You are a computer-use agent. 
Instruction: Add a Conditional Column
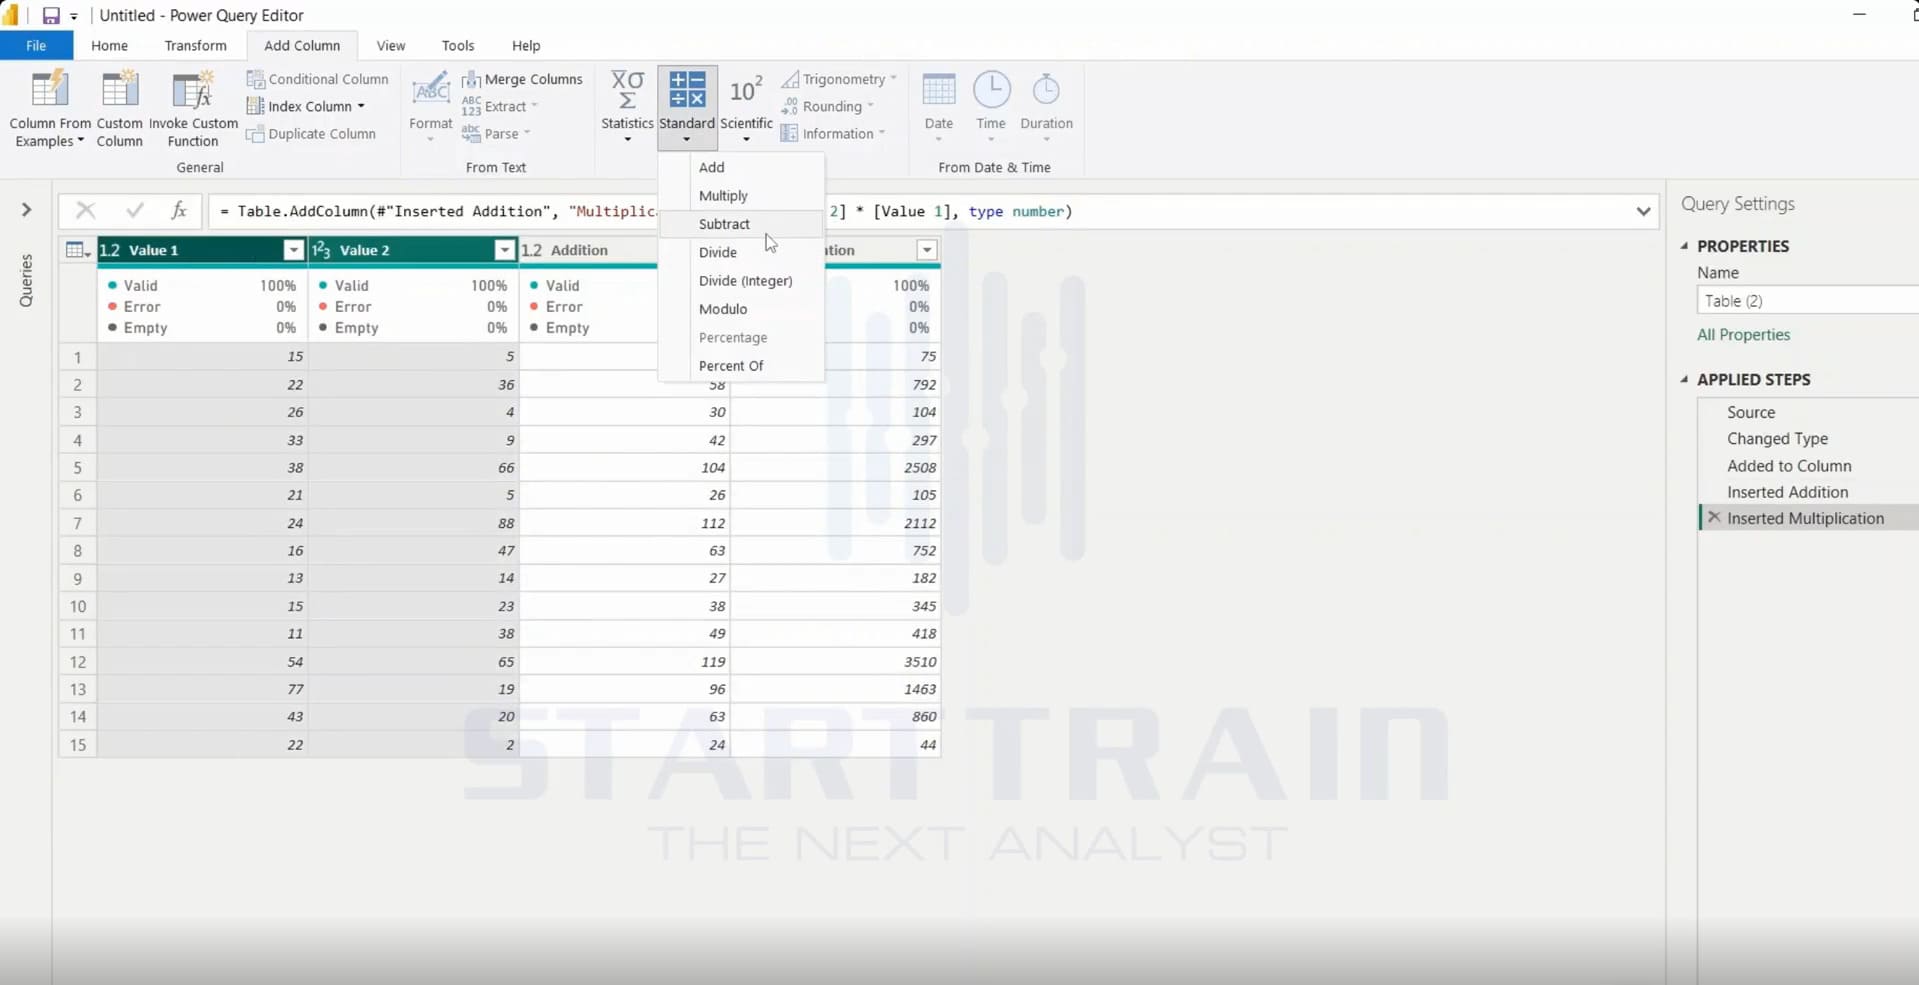pyautogui.click(x=318, y=79)
